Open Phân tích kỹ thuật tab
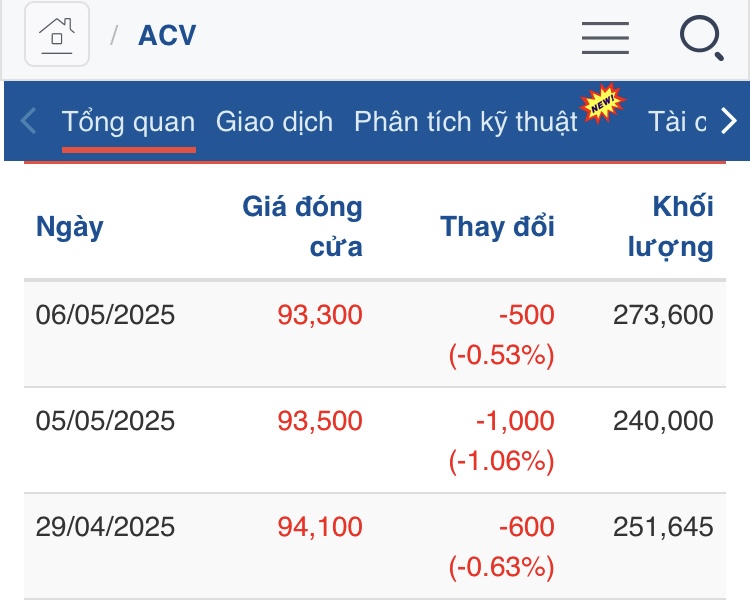750x601 pixels. click(466, 122)
